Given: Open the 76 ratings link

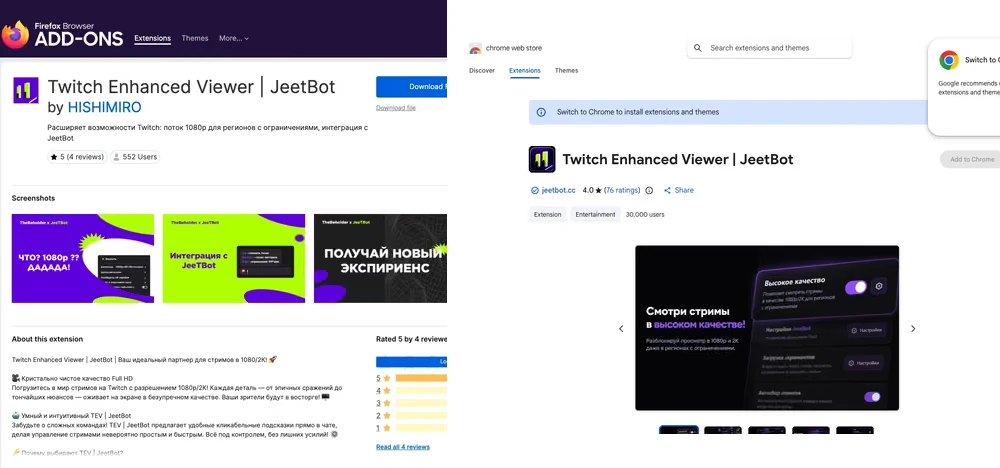Looking at the screenshot, I should [622, 191].
